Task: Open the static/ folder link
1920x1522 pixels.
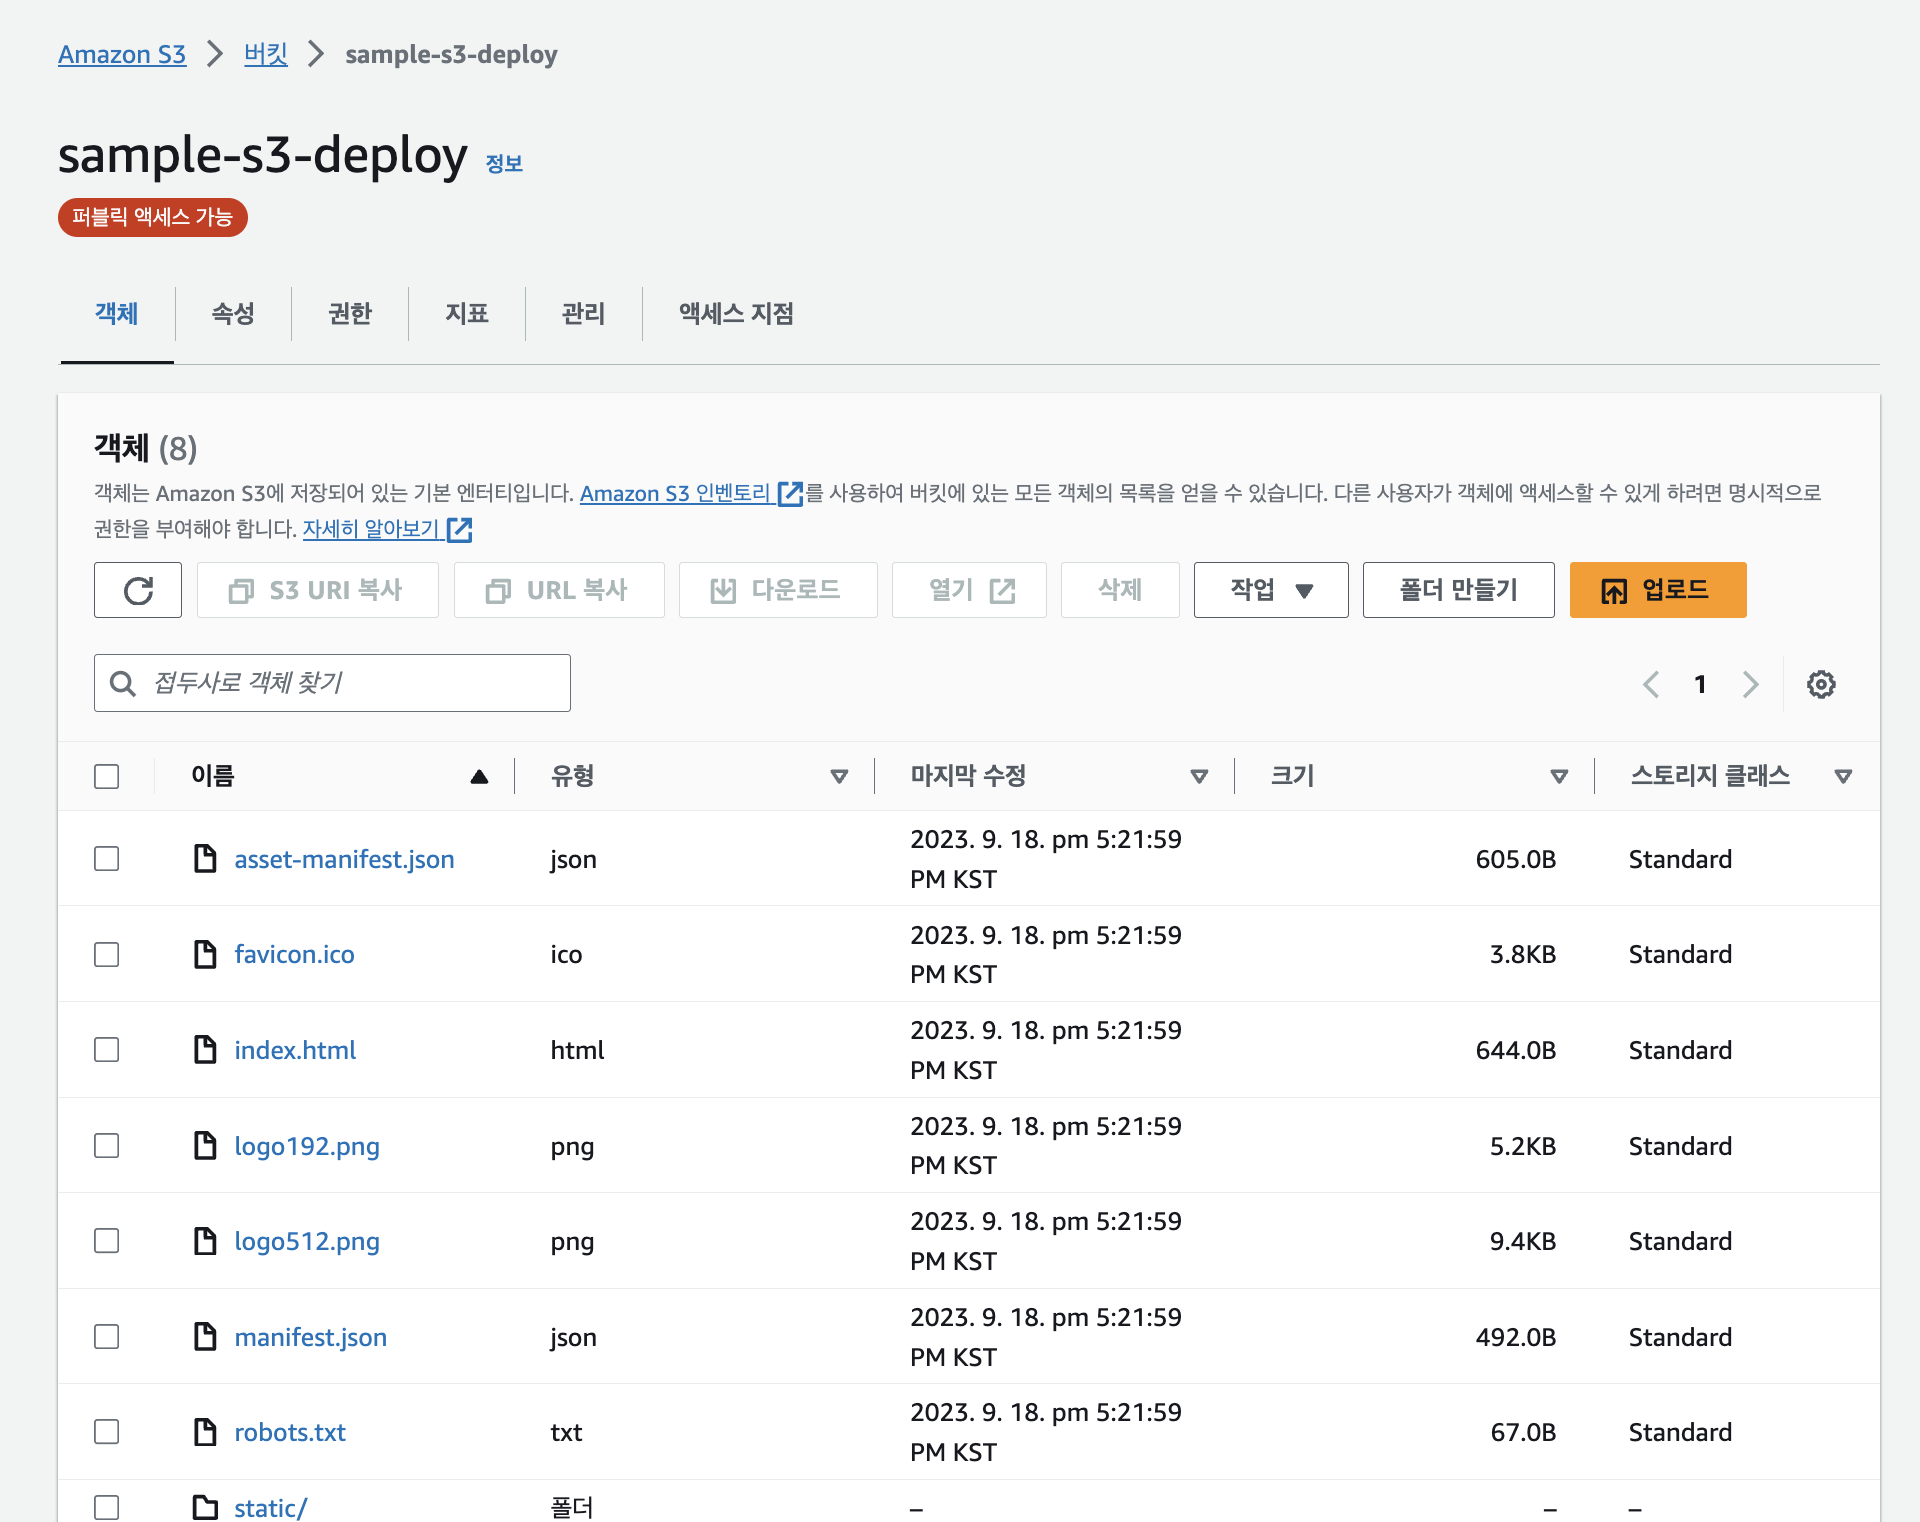Action: coord(271,1508)
